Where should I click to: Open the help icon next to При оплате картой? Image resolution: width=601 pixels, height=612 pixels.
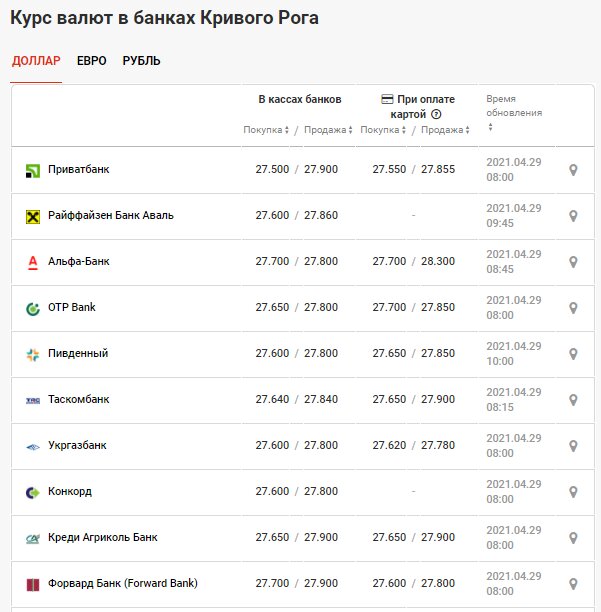click(x=436, y=114)
